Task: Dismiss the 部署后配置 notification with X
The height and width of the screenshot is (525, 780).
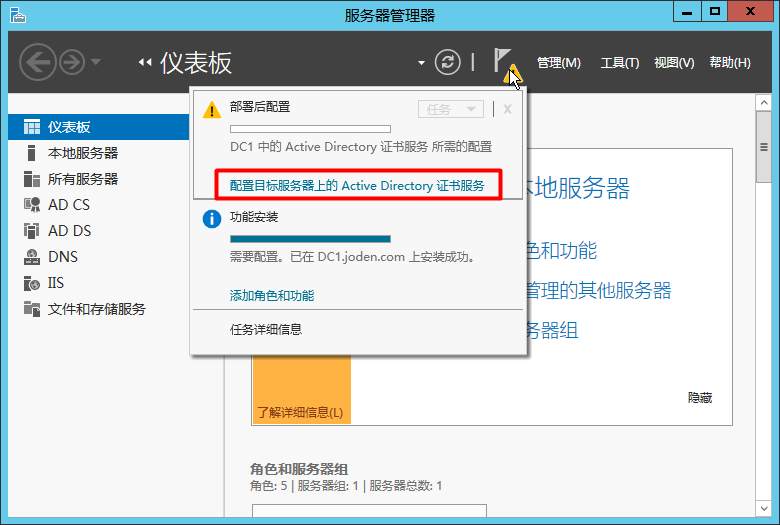Action: point(507,109)
